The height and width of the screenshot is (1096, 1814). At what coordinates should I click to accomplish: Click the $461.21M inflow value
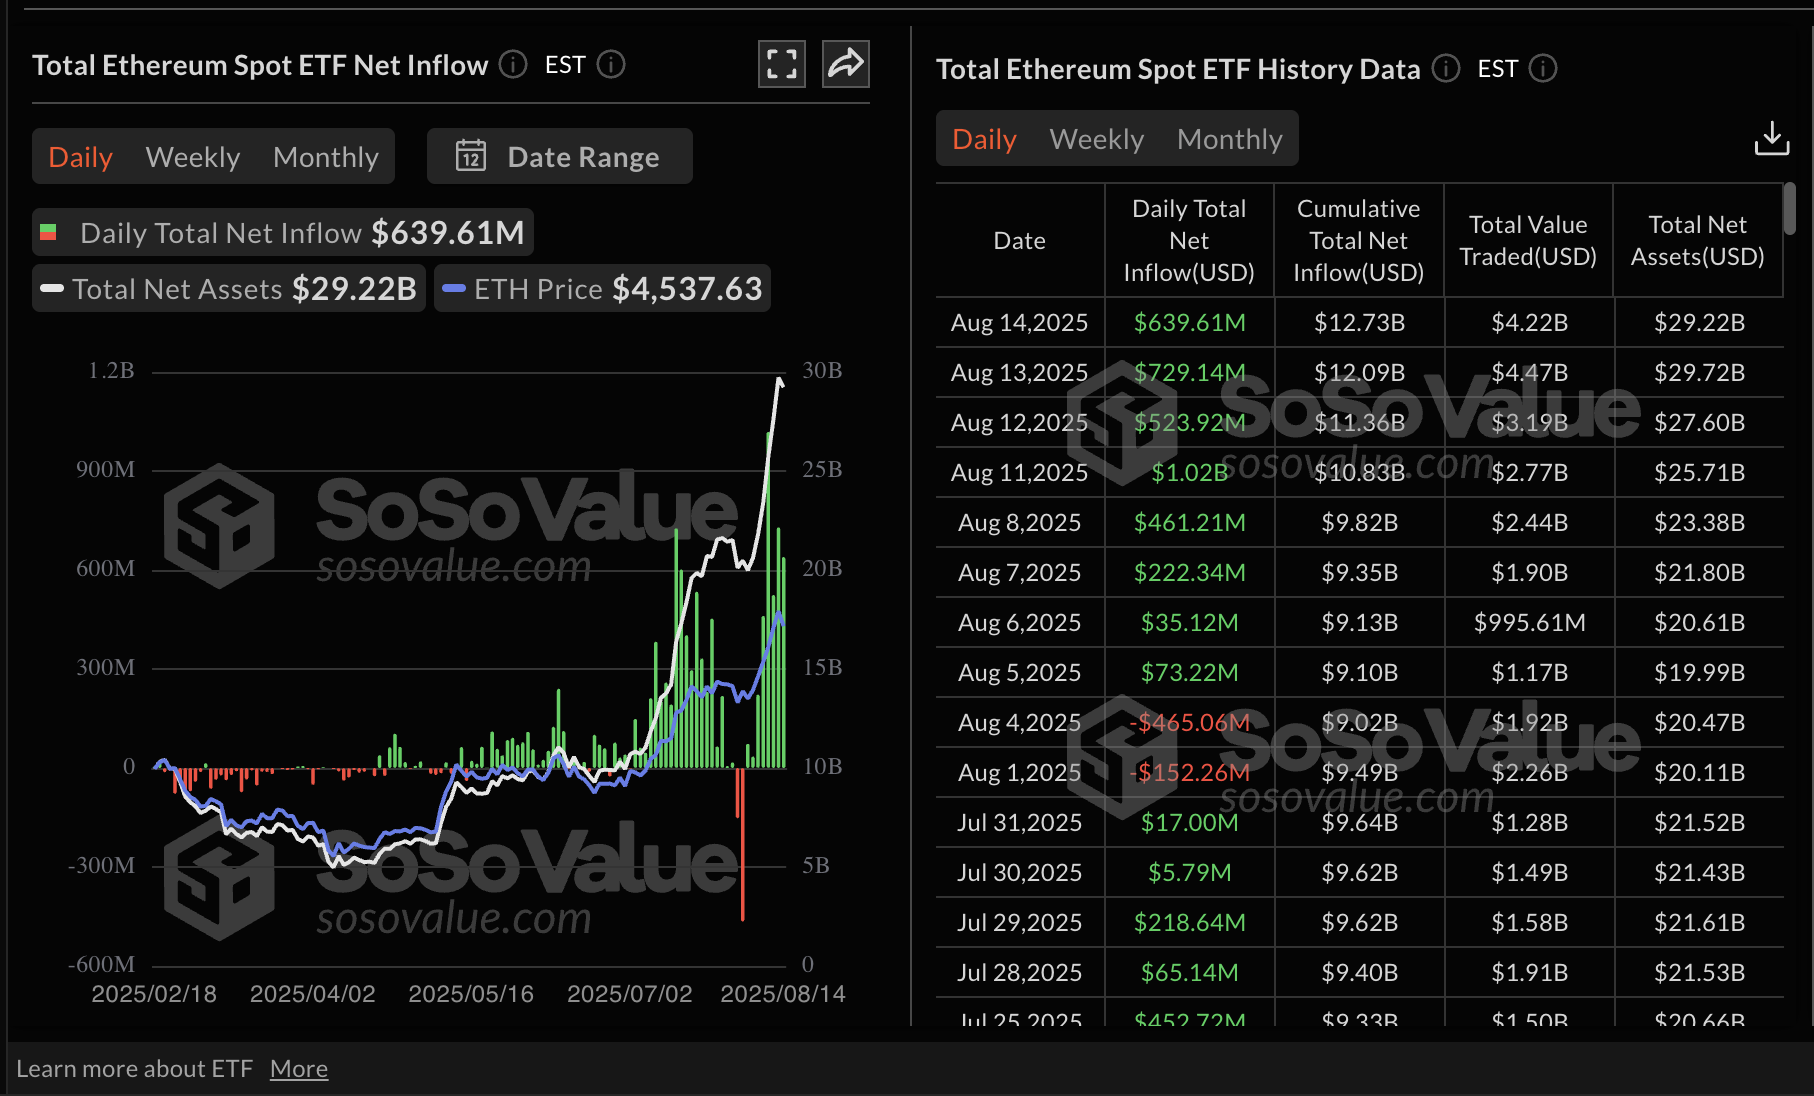[x=1190, y=523]
